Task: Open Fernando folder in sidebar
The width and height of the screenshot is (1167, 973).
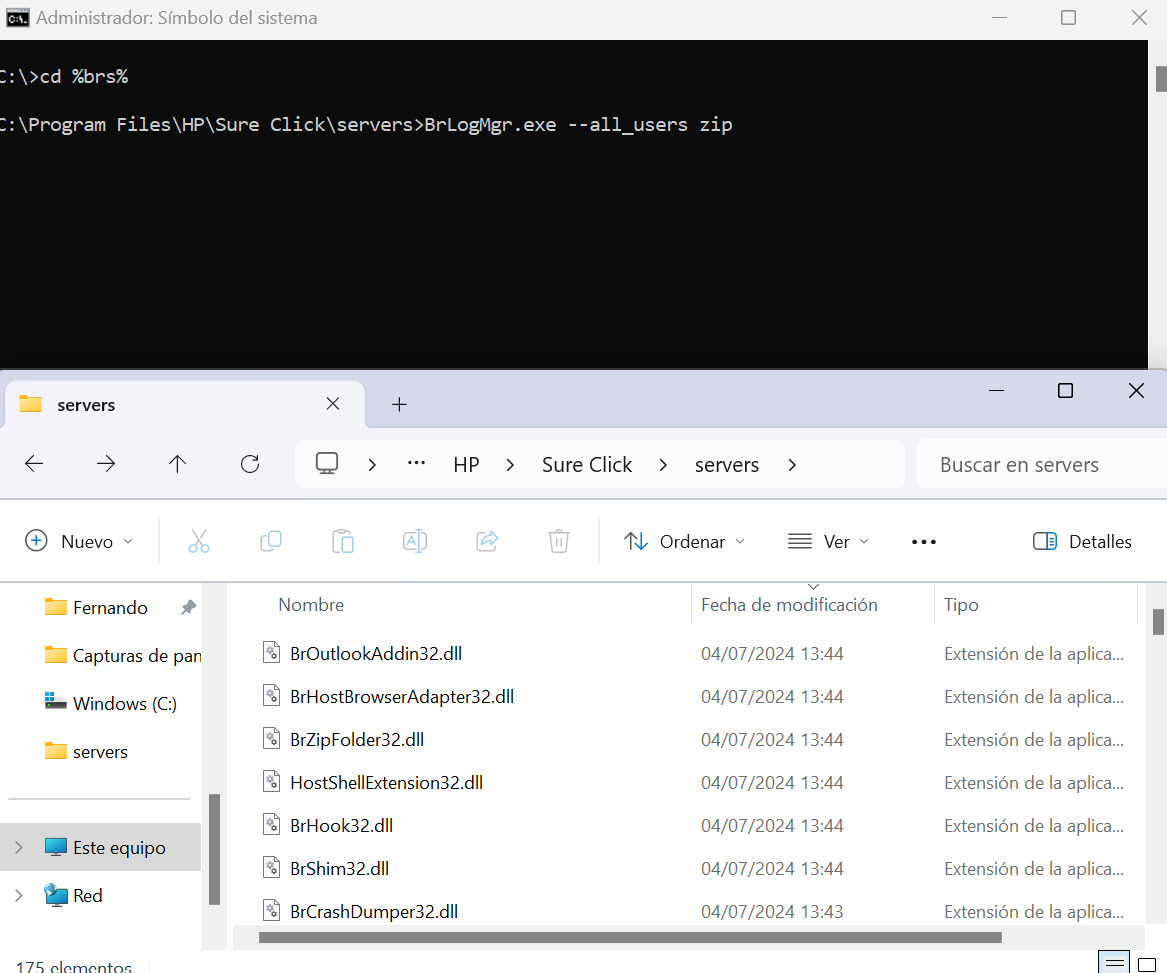Action: coord(110,607)
